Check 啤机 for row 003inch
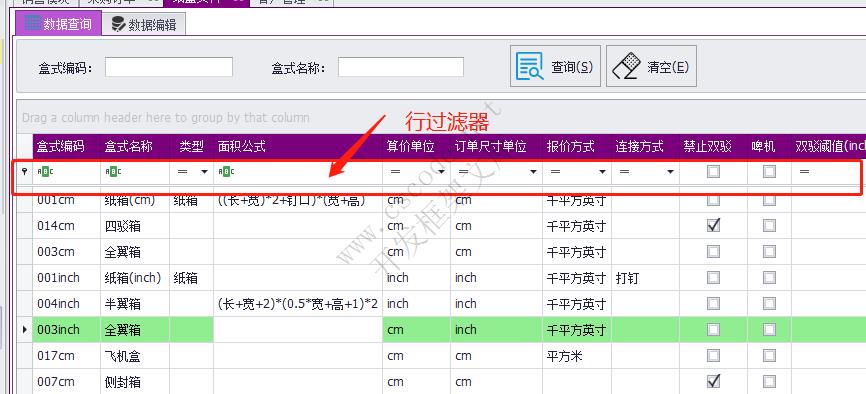 tap(769, 330)
